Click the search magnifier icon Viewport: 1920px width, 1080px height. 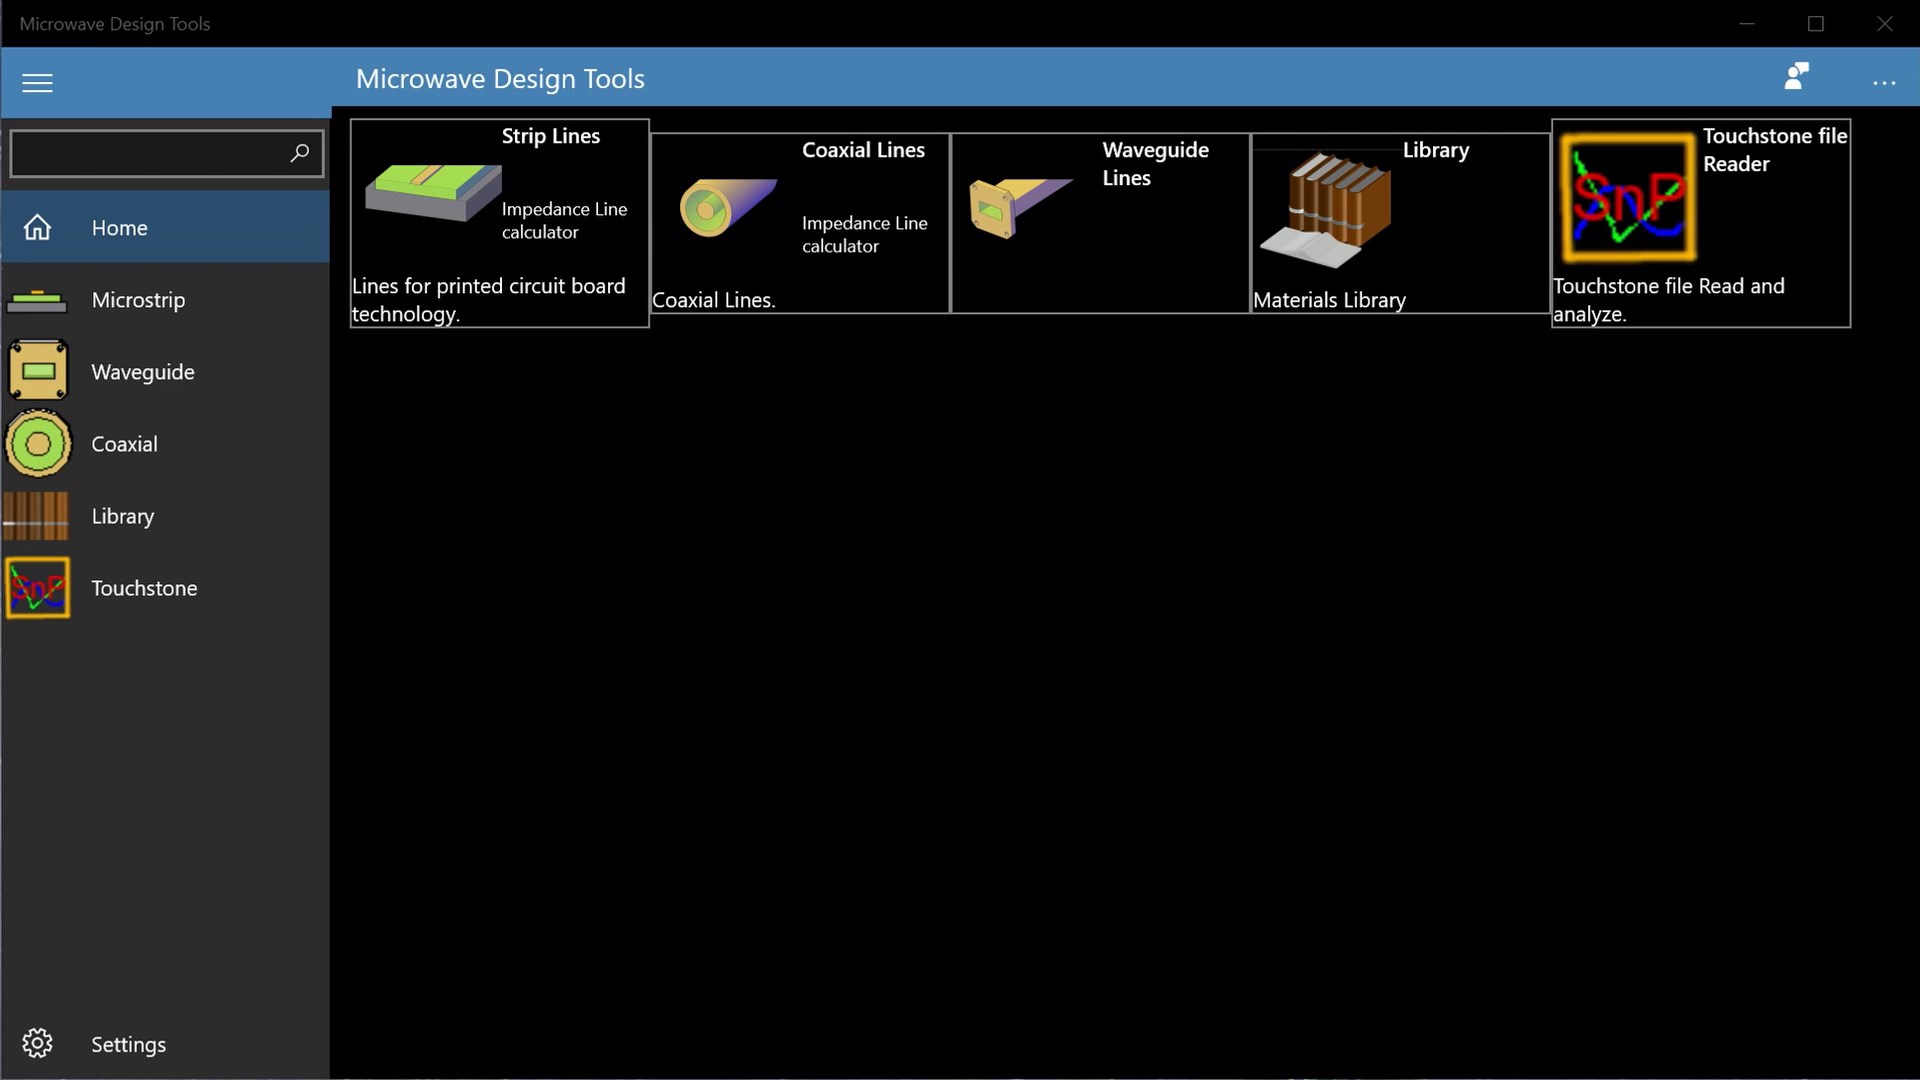pyautogui.click(x=299, y=153)
